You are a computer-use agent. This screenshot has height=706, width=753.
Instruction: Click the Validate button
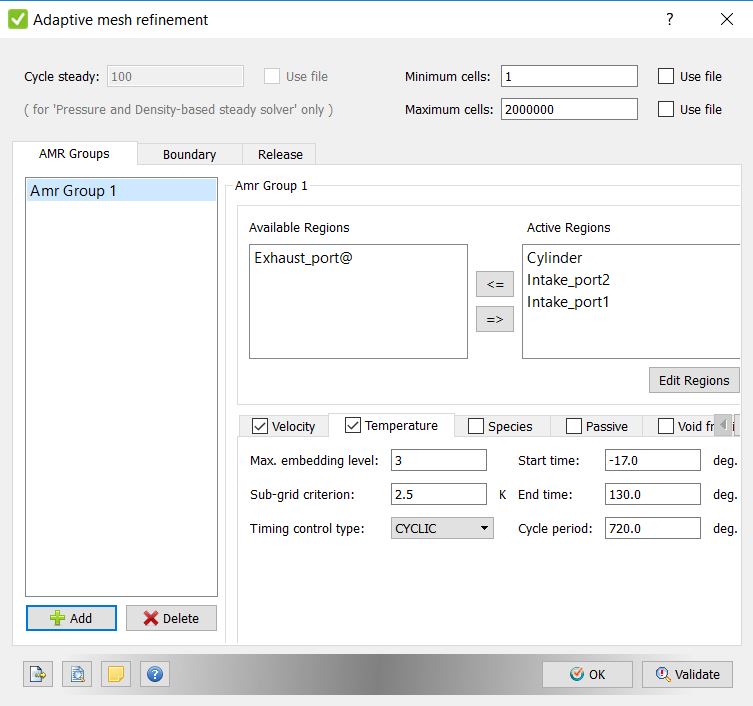(x=687, y=674)
